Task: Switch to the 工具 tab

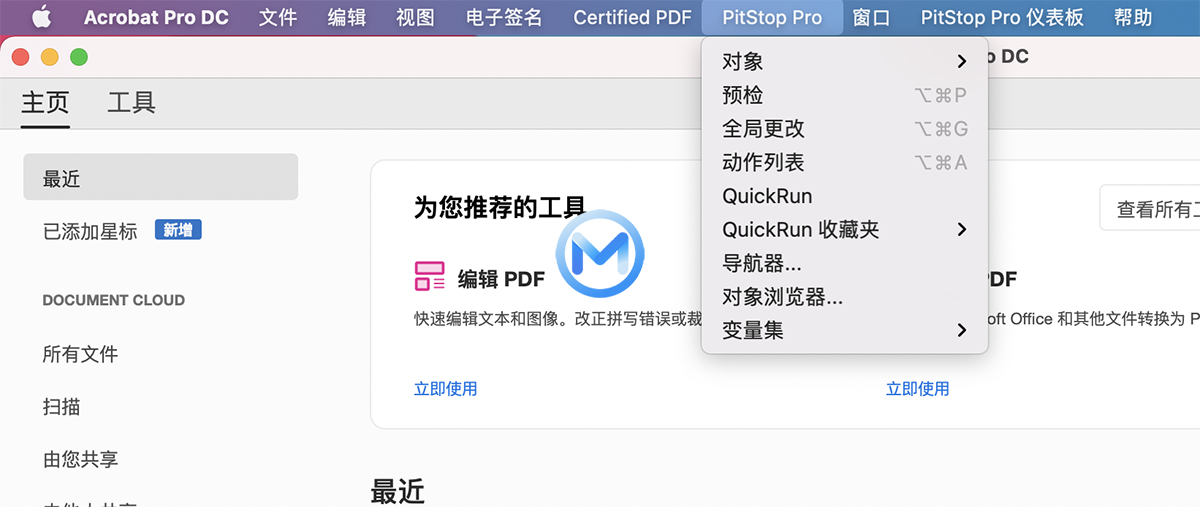Action: [132, 102]
